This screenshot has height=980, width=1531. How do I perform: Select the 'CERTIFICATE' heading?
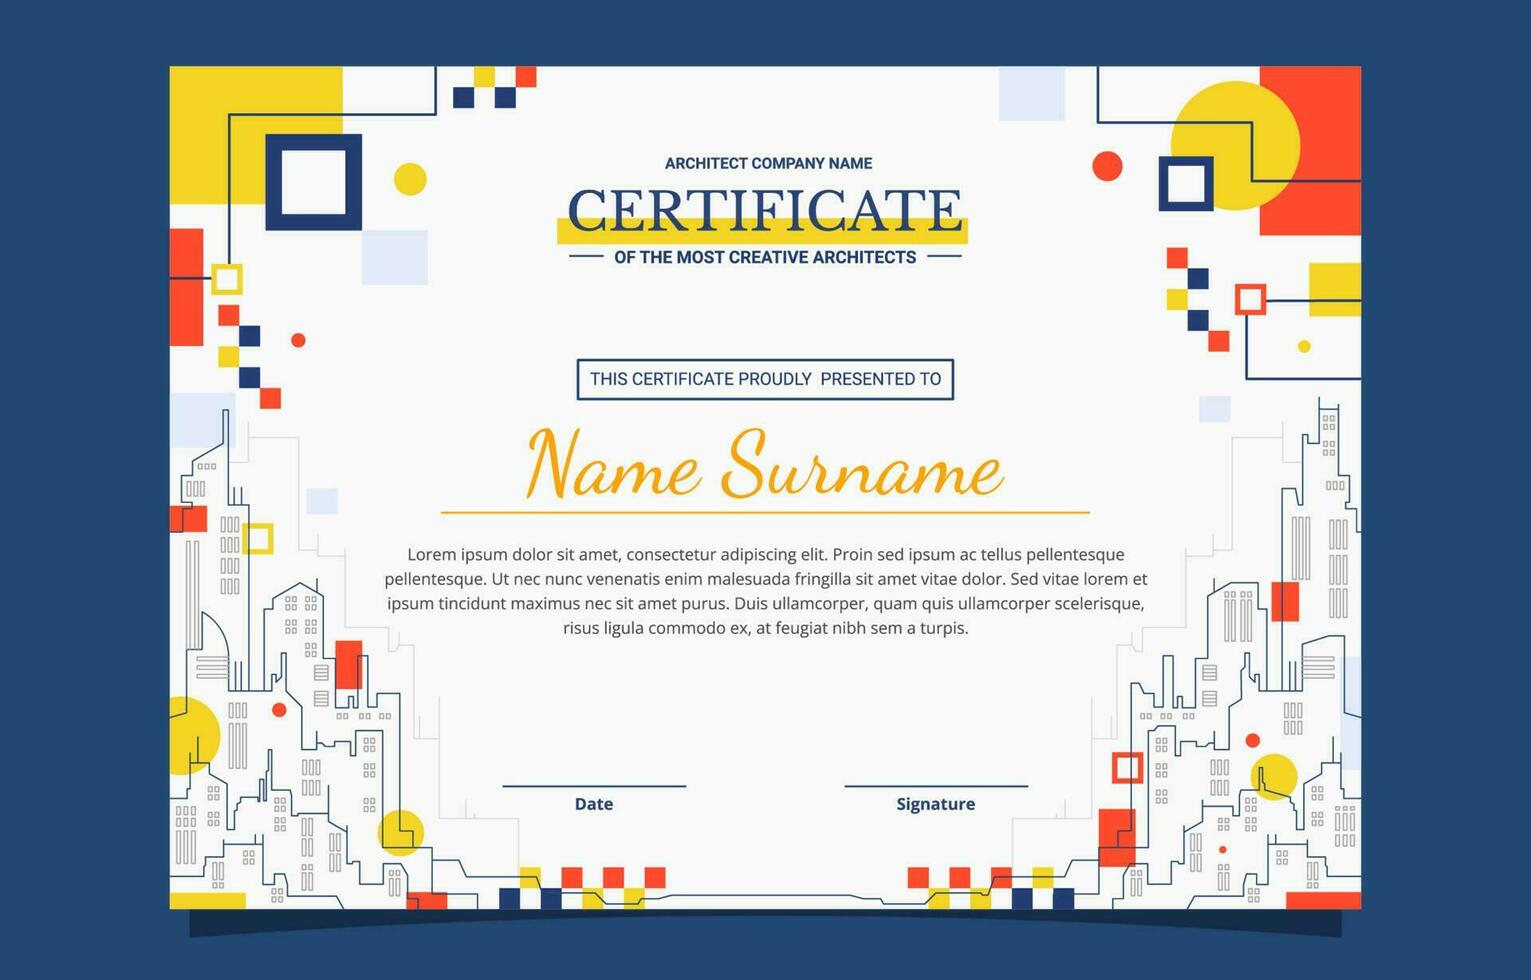pyautogui.click(x=764, y=211)
